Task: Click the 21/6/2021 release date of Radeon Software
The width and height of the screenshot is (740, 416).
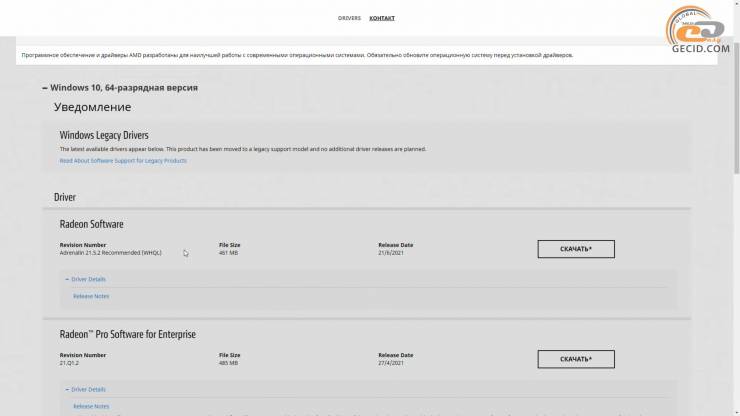Action: [x=391, y=253]
